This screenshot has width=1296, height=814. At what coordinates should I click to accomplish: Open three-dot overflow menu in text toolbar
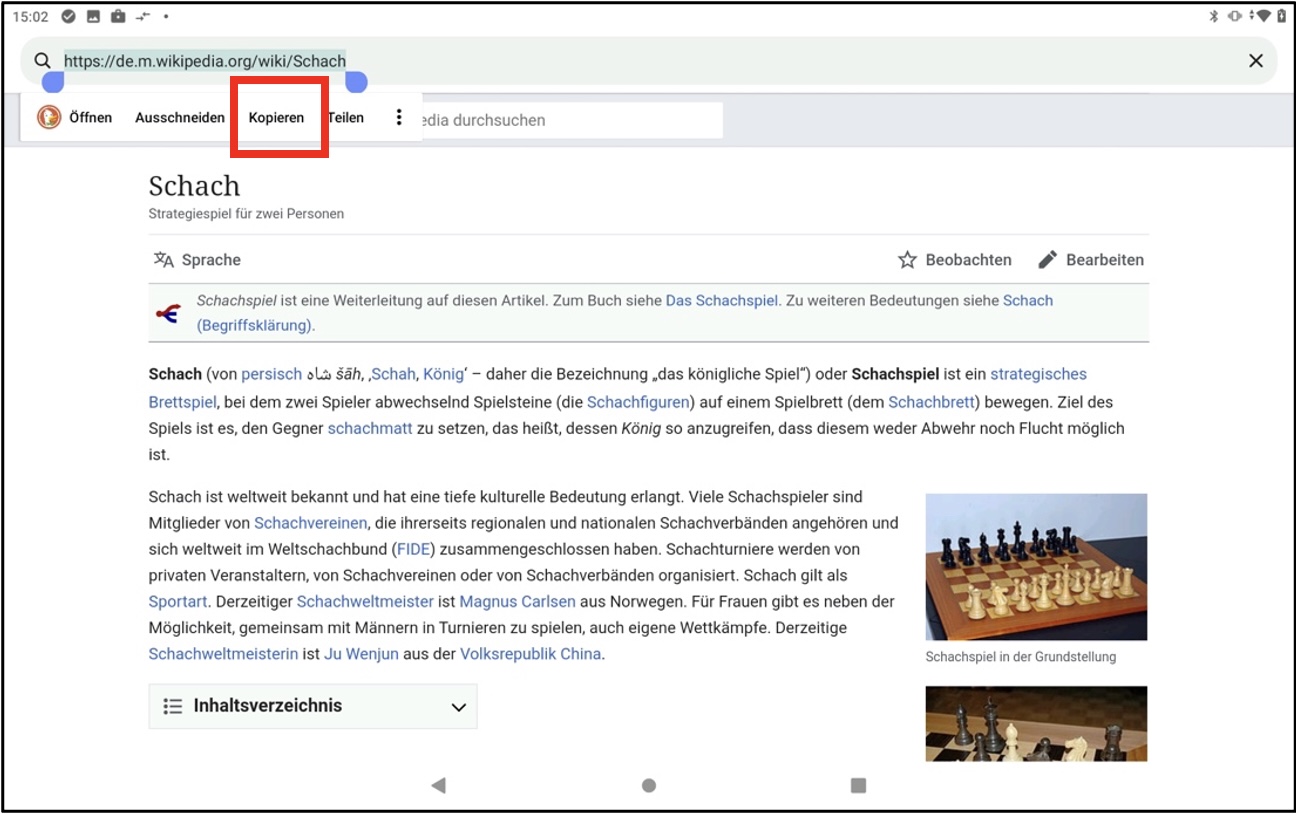(399, 118)
